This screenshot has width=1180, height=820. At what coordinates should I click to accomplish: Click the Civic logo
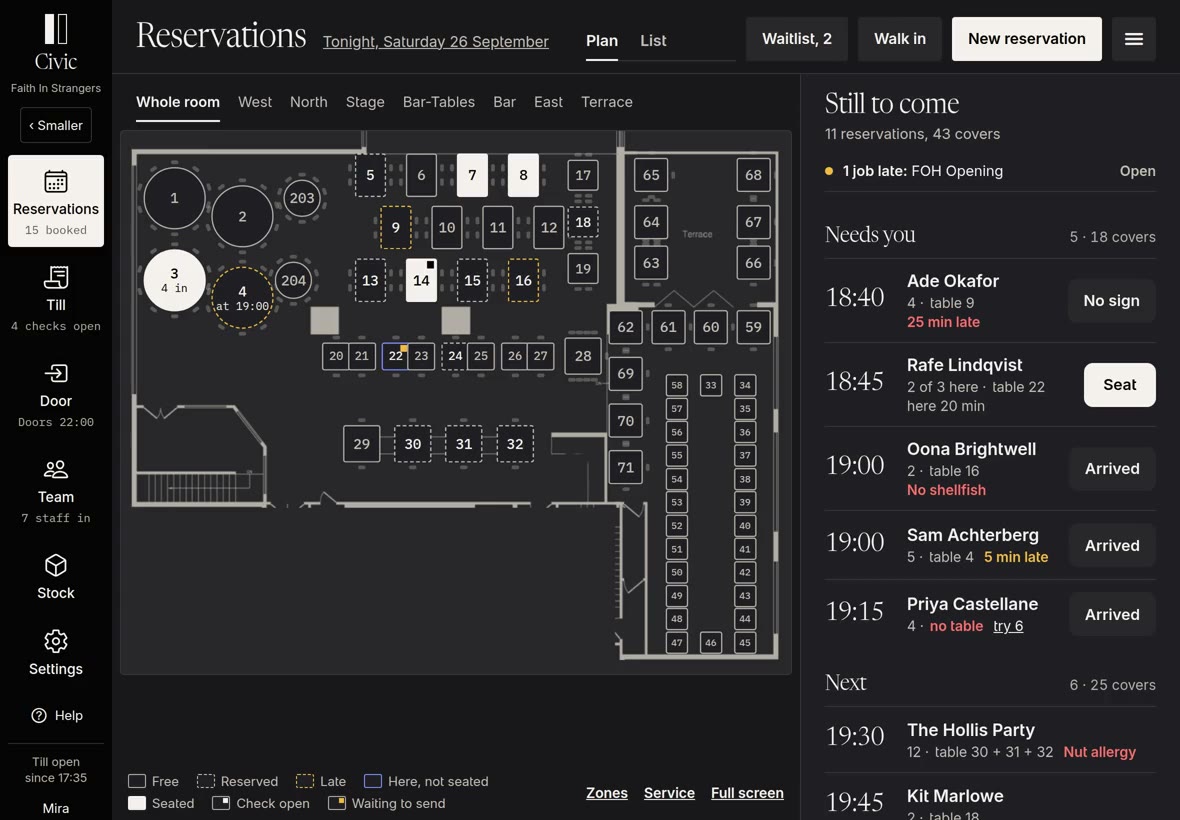coord(56,42)
